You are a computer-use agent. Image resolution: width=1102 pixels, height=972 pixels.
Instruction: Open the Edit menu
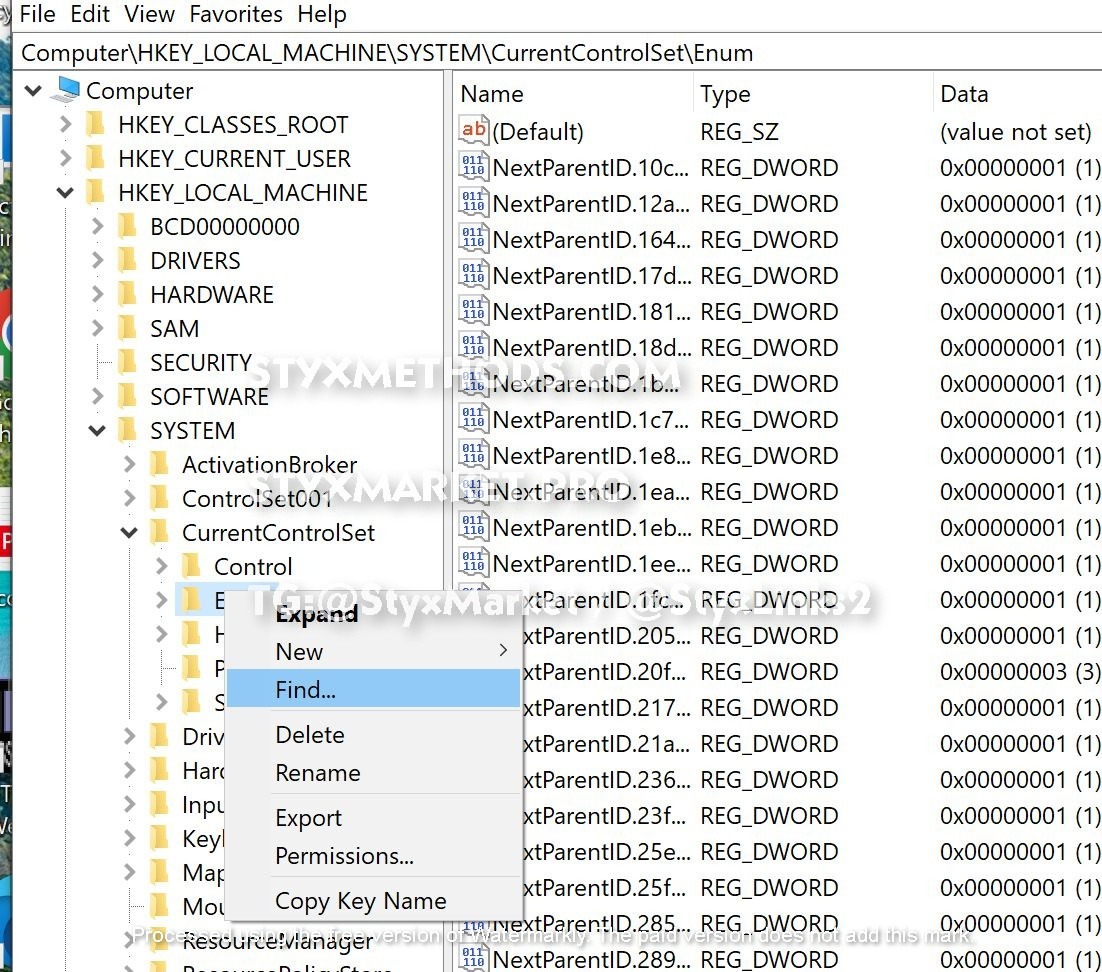(89, 14)
